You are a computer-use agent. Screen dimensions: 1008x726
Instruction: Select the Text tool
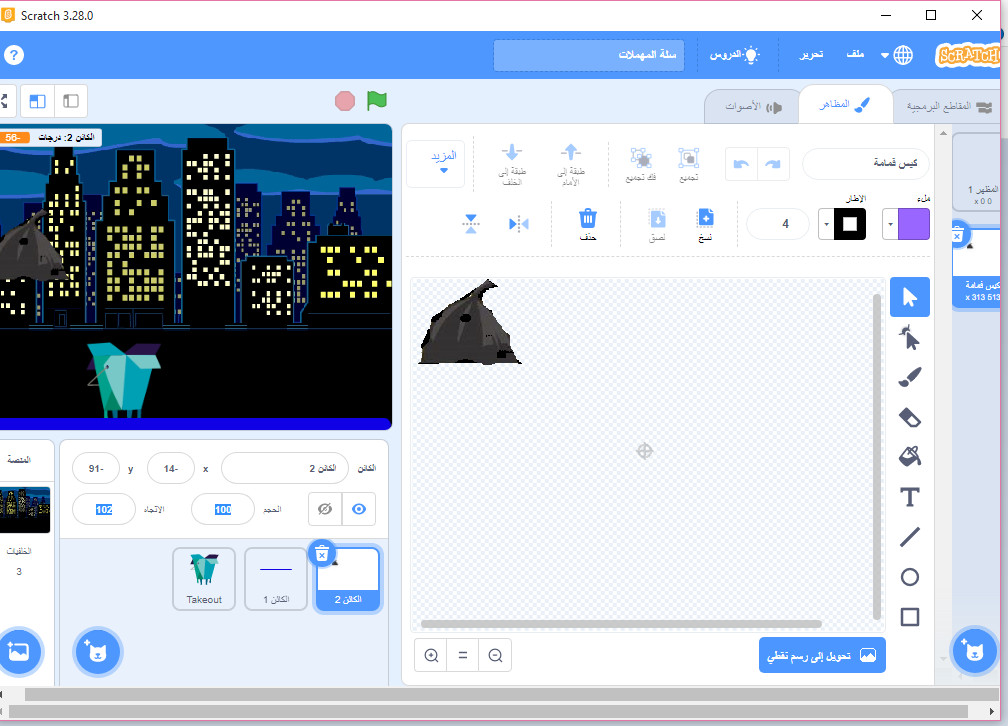pyautogui.click(x=909, y=497)
